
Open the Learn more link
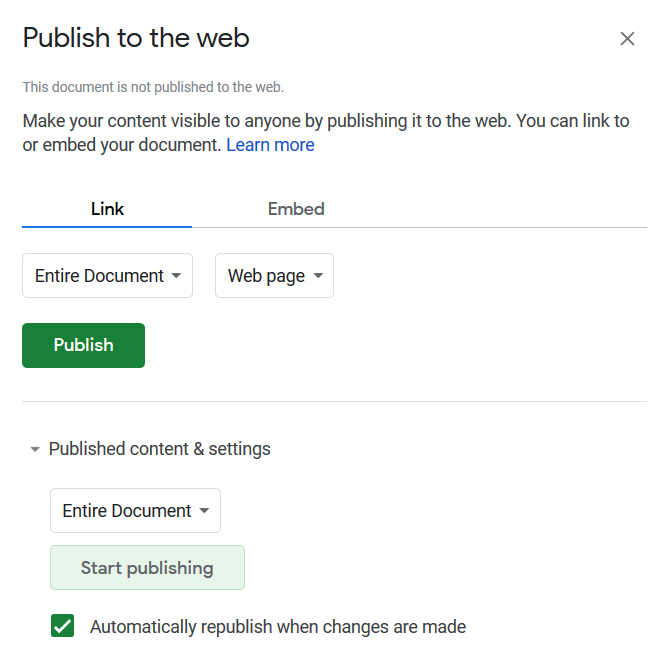coord(270,145)
